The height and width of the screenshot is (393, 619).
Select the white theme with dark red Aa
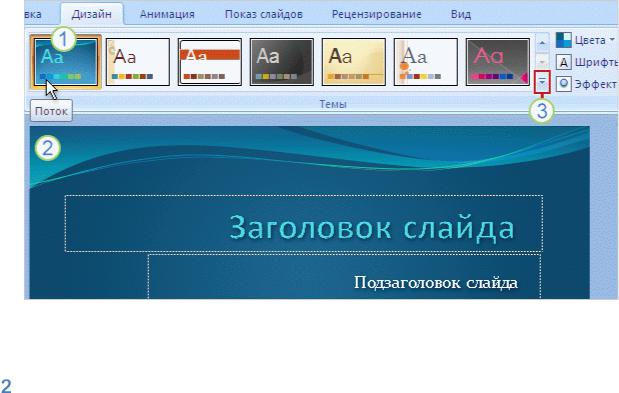[138, 62]
